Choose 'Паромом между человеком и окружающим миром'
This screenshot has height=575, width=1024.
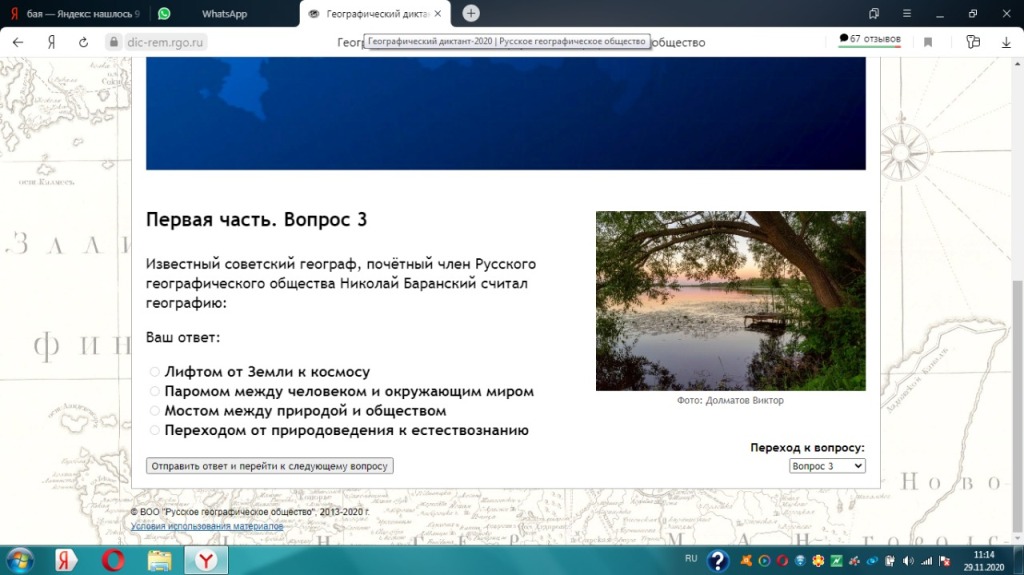[x=155, y=392]
